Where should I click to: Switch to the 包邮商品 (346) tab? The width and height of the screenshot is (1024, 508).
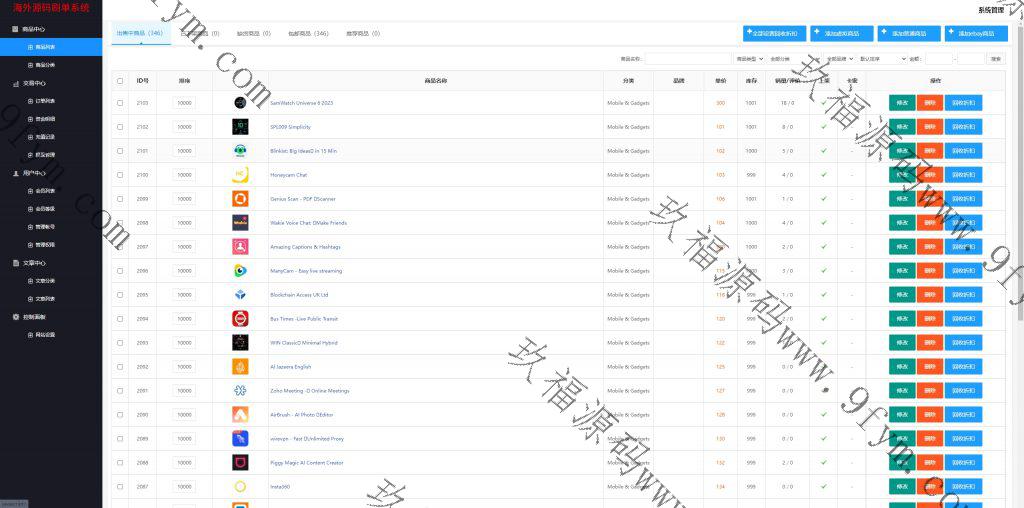point(307,33)
